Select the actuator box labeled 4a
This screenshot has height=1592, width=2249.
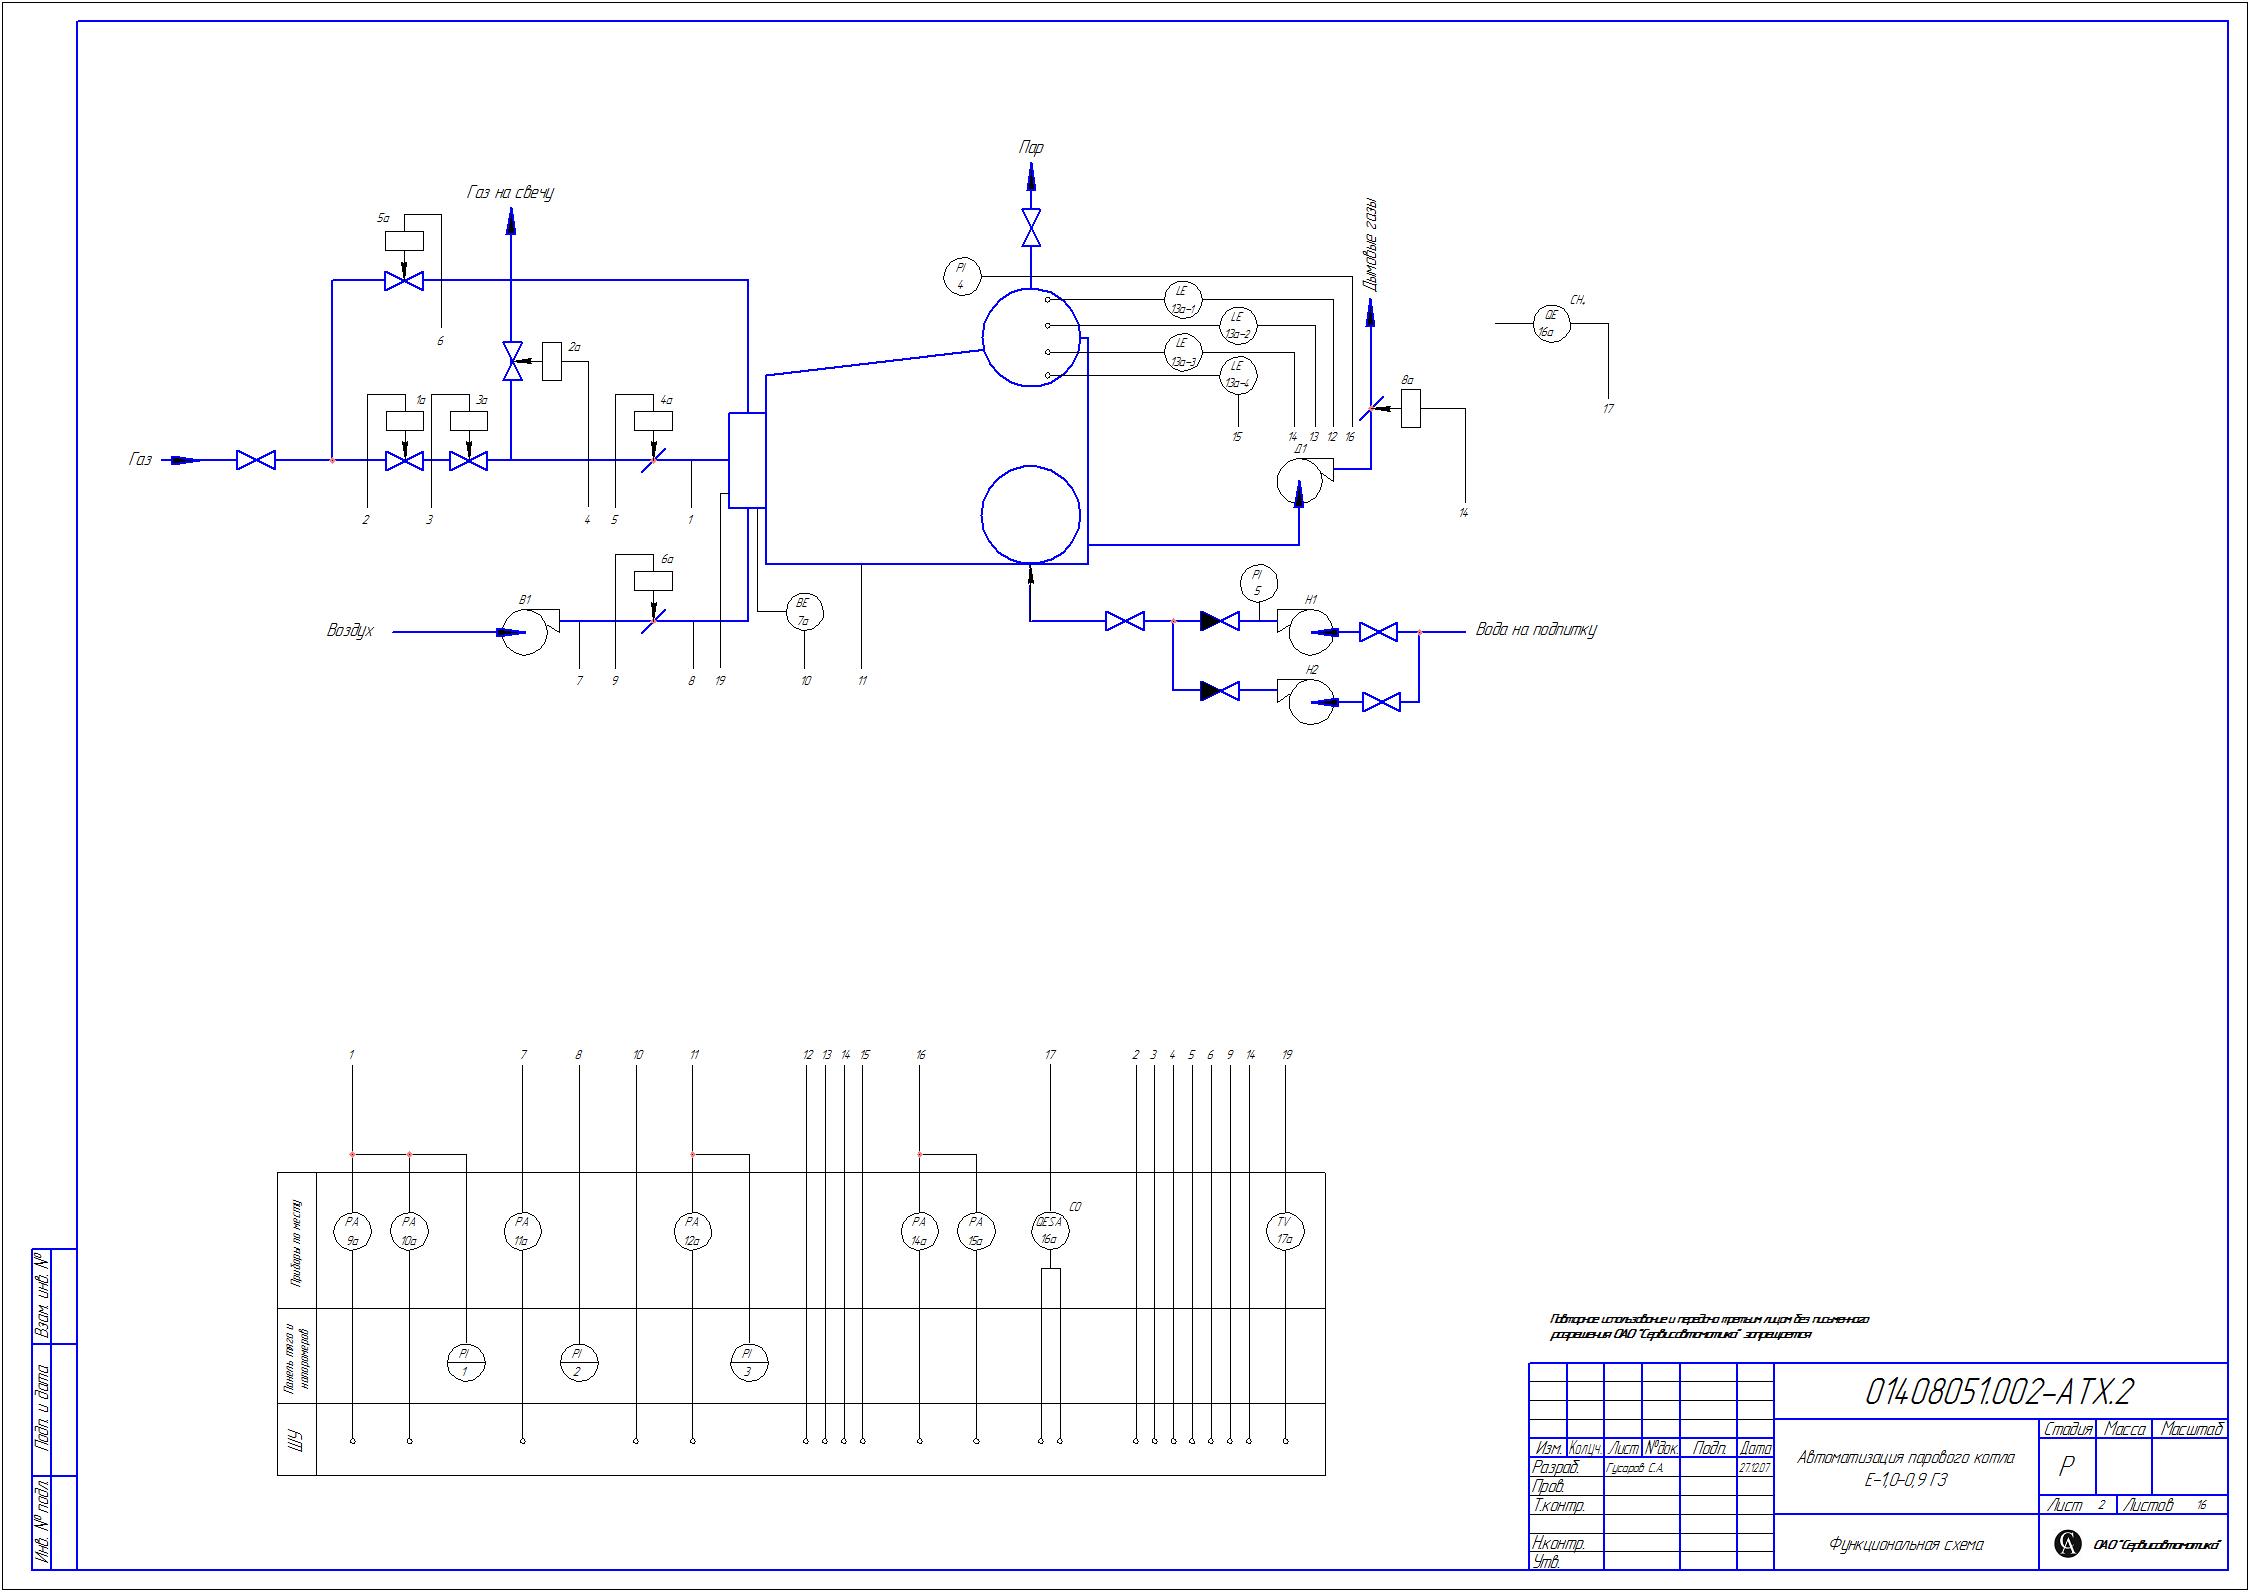pos(653,420)
